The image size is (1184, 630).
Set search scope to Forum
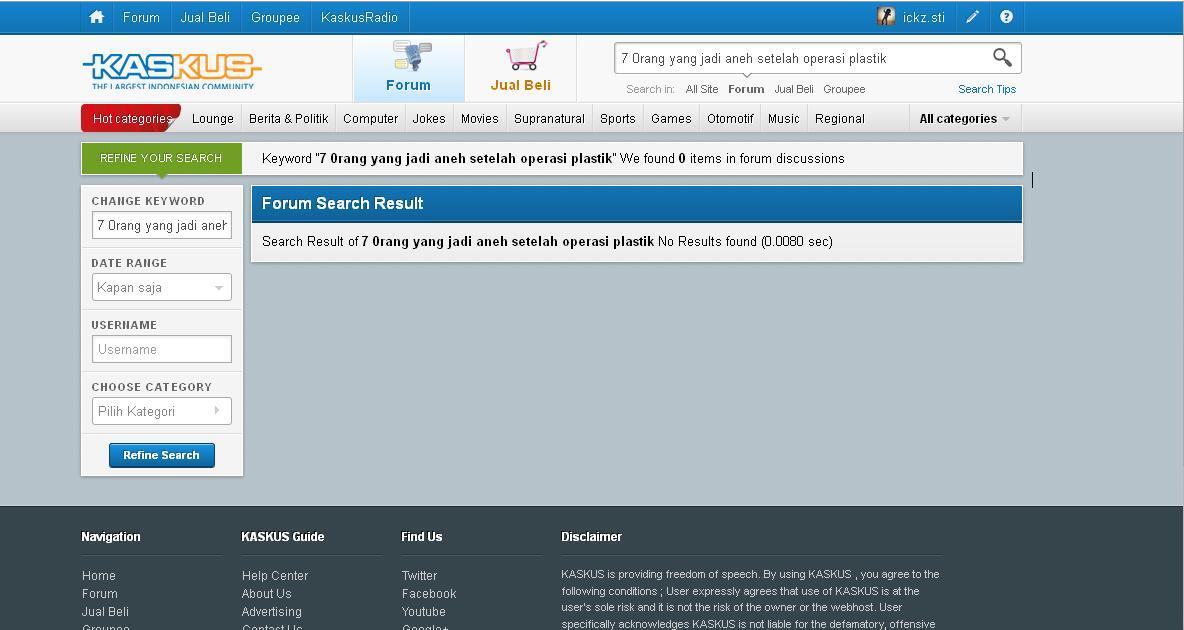pos(746,89)
